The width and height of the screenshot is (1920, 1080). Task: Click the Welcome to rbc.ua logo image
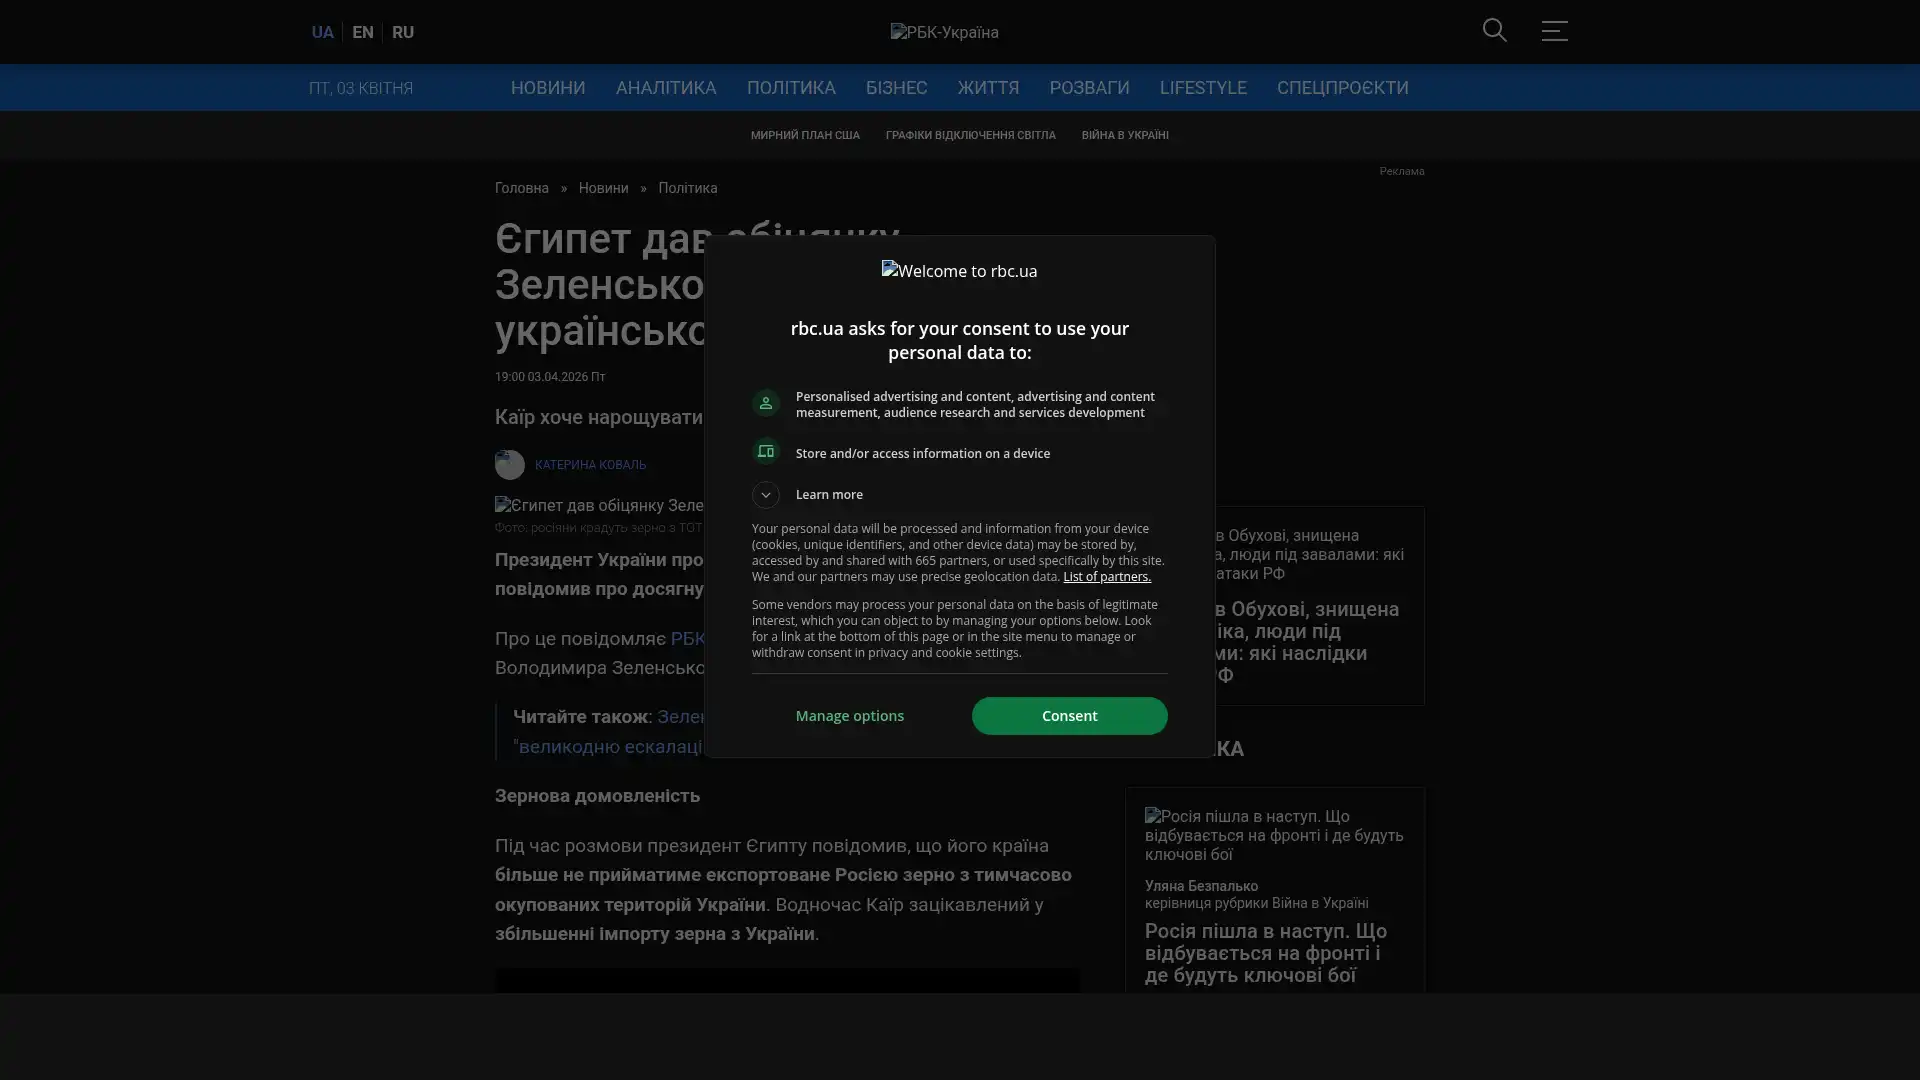click(959, 271)
